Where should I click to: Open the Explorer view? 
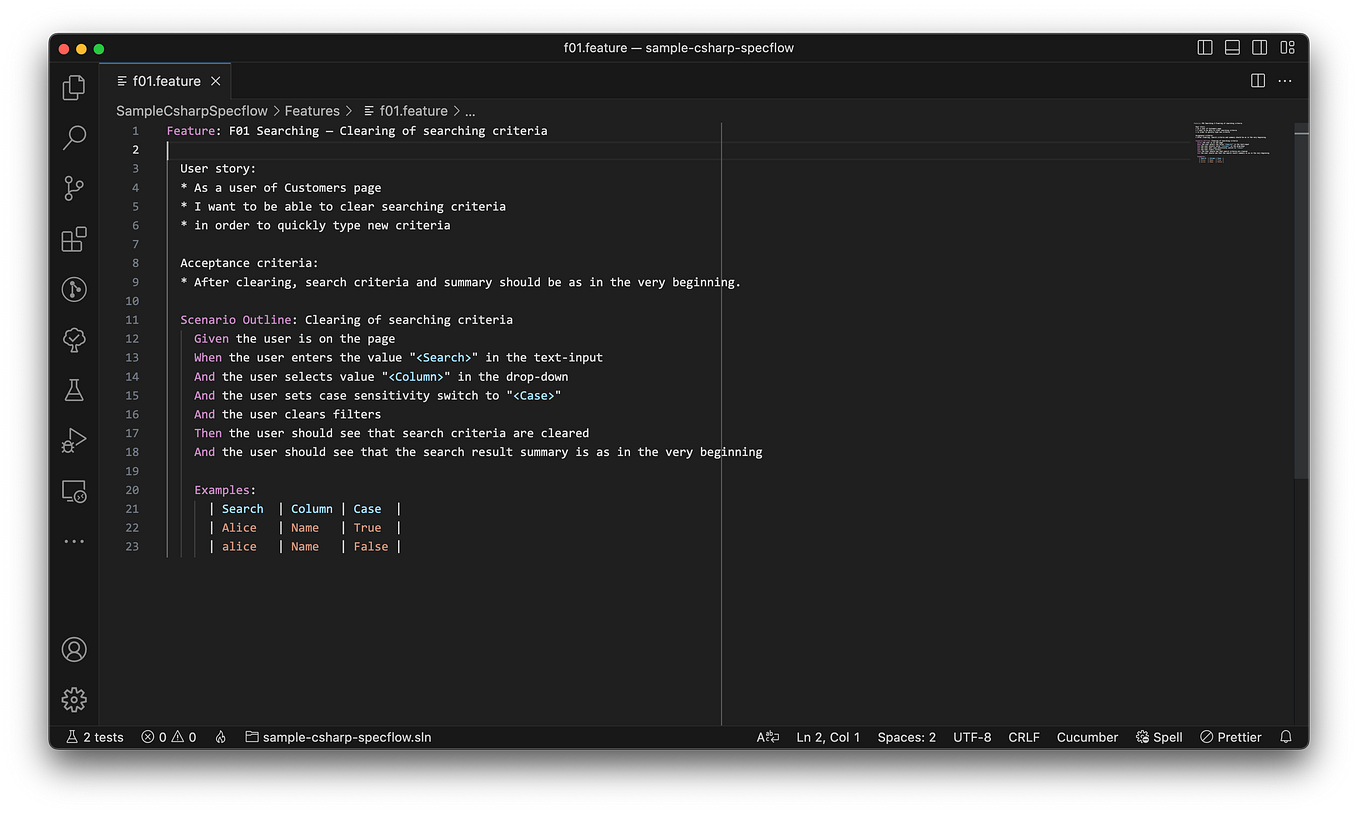click(x=73, y=88)
